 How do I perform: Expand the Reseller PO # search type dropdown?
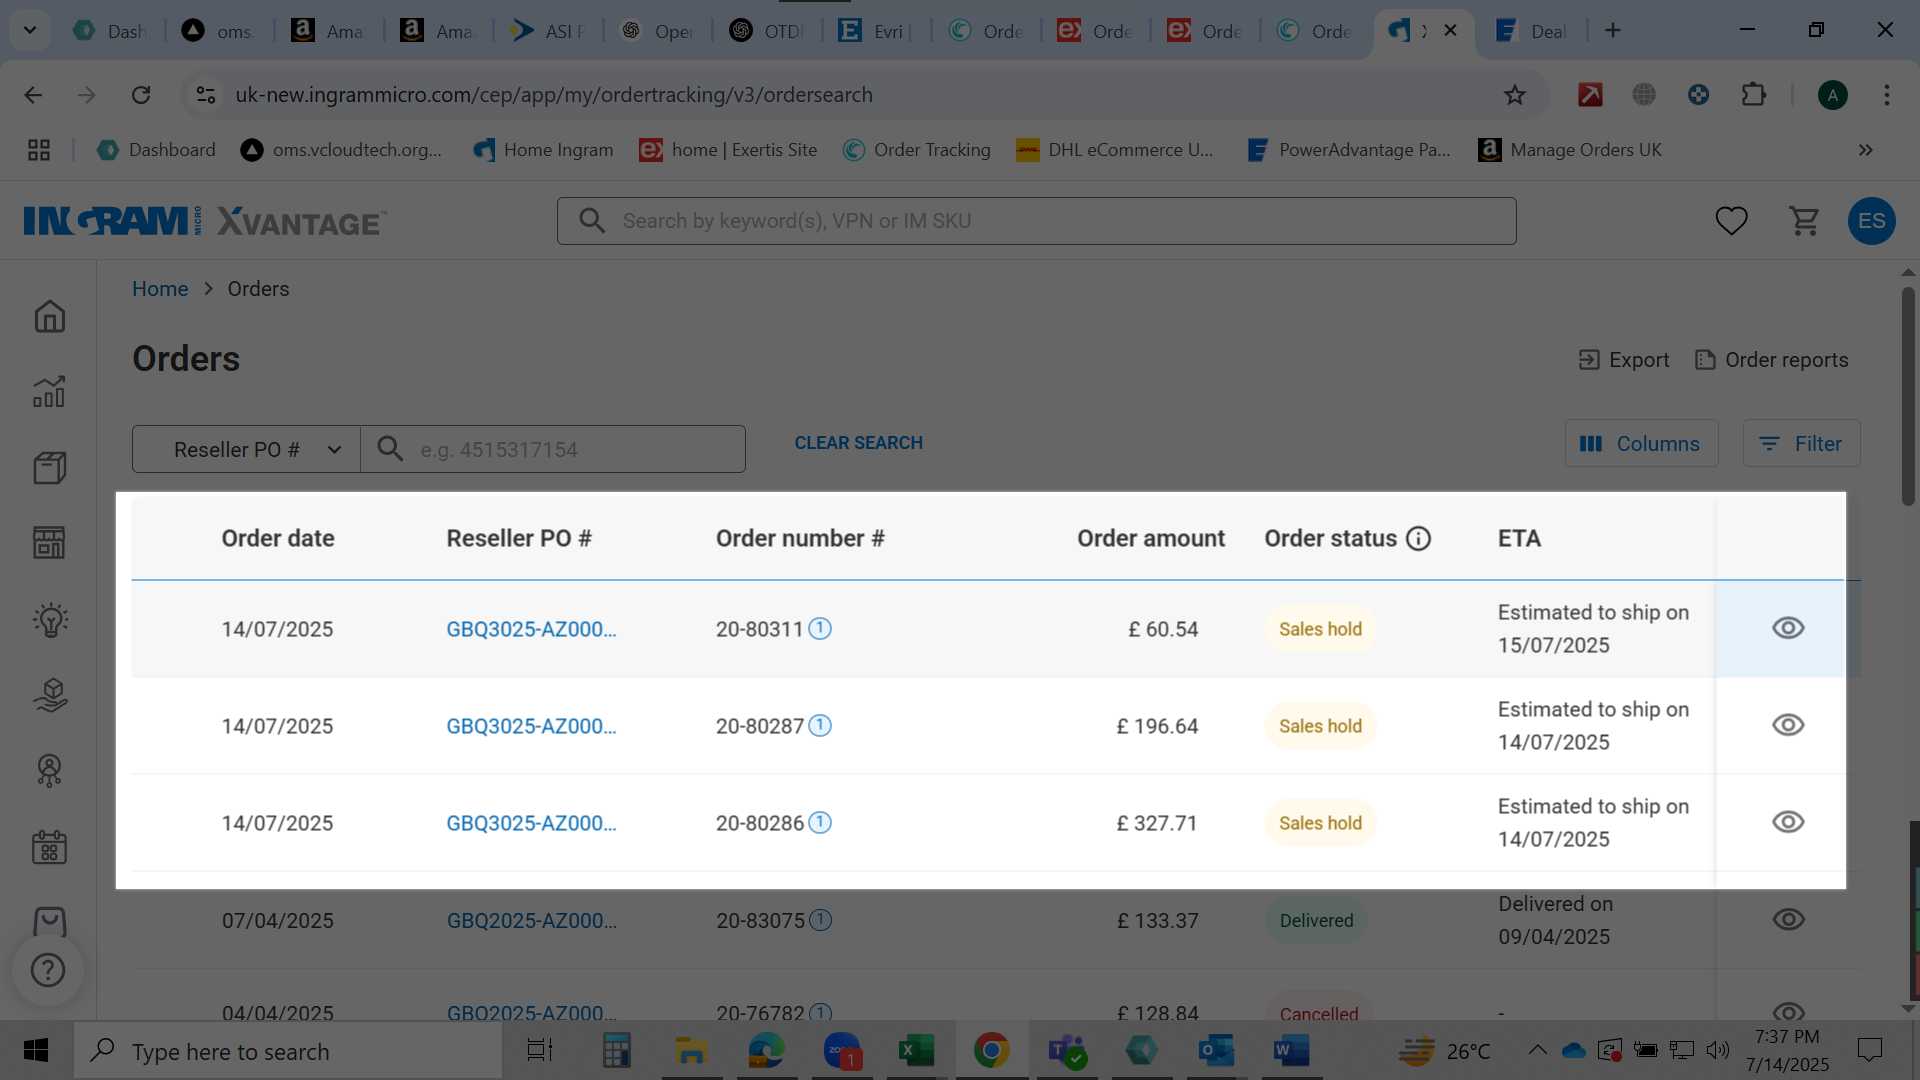[246, 450]
